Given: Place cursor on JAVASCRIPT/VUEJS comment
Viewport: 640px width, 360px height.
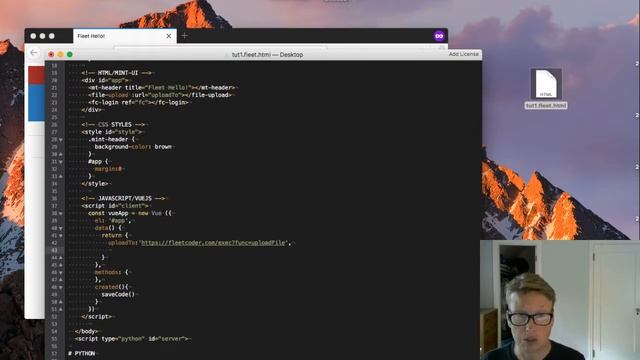Looking at the screenshot, I should 123,198.
